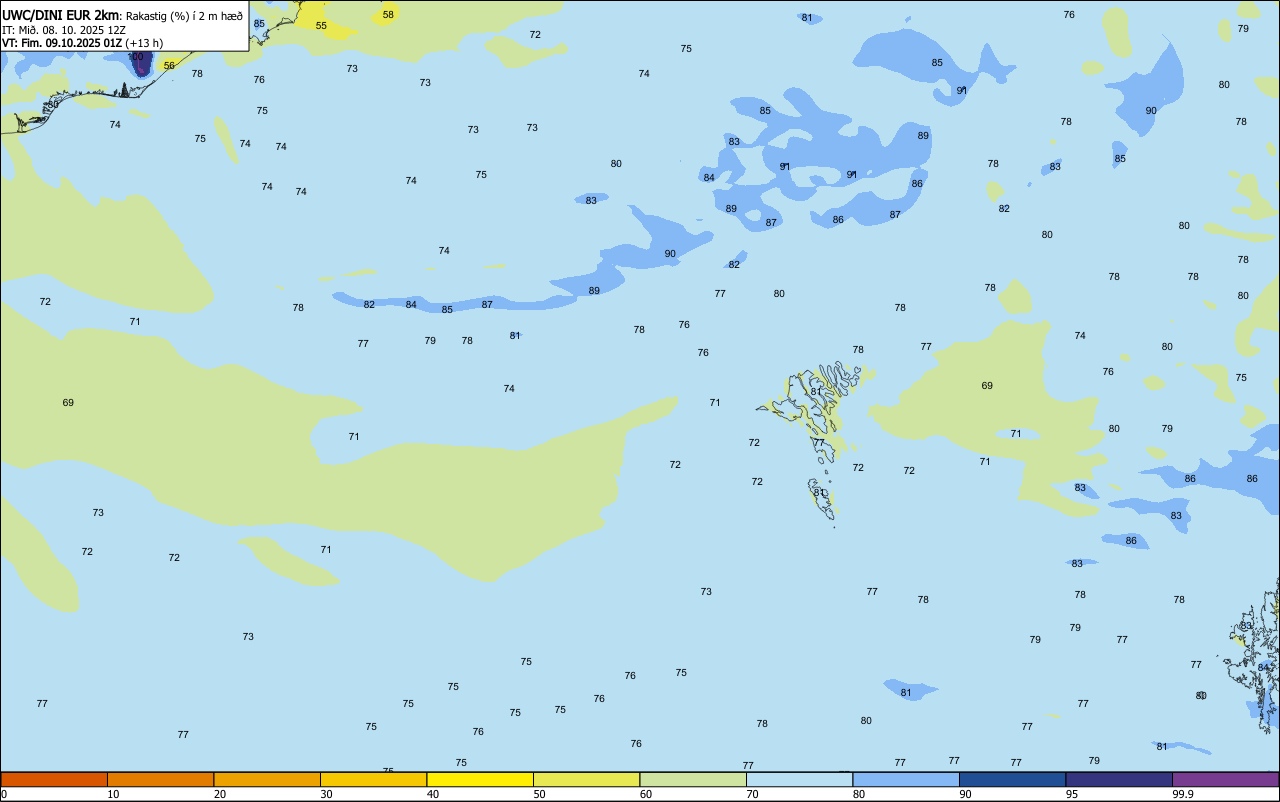This screenshot has width=1280, height=802.
Task: Click the 70–80 pale blue legend swatch
Action: [799, 779]
